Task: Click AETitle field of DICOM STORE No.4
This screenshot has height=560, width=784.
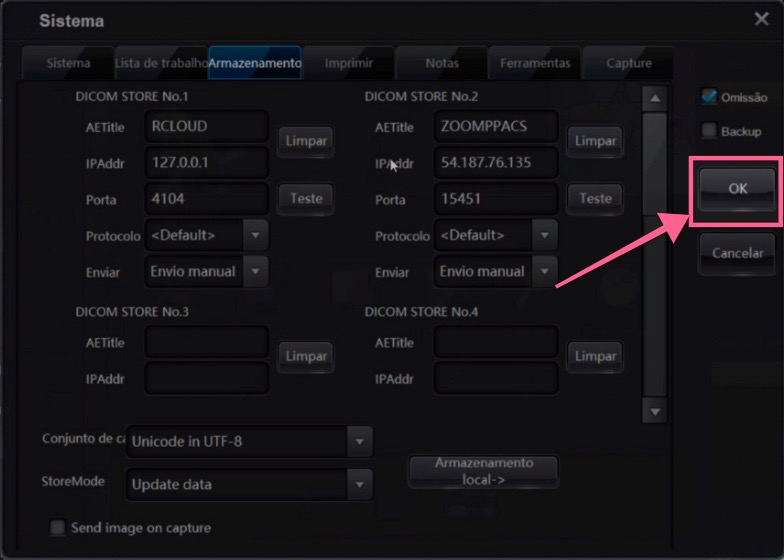Action: pyautogui.click(x=496, y=342)
